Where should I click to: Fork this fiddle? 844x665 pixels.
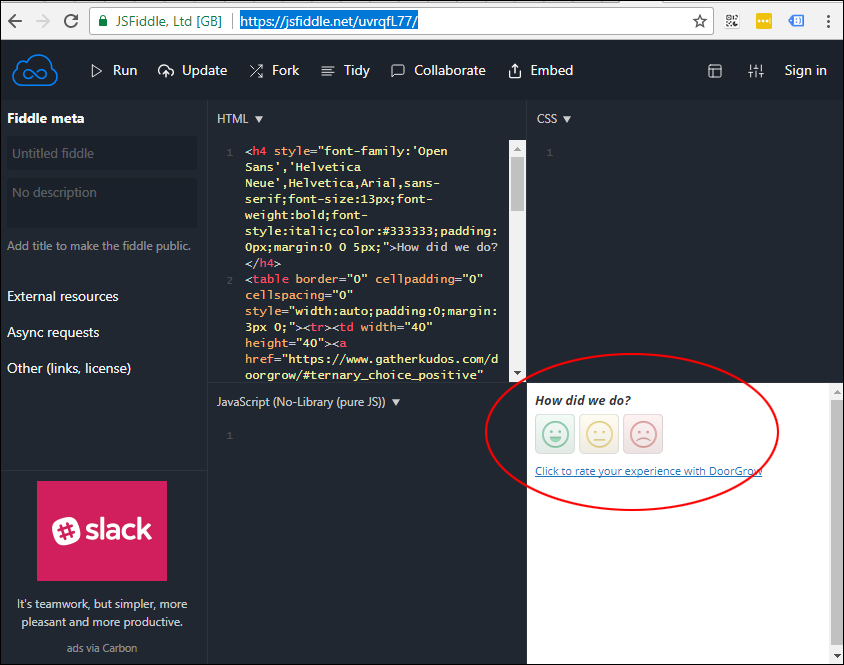(x=274, y=71)
